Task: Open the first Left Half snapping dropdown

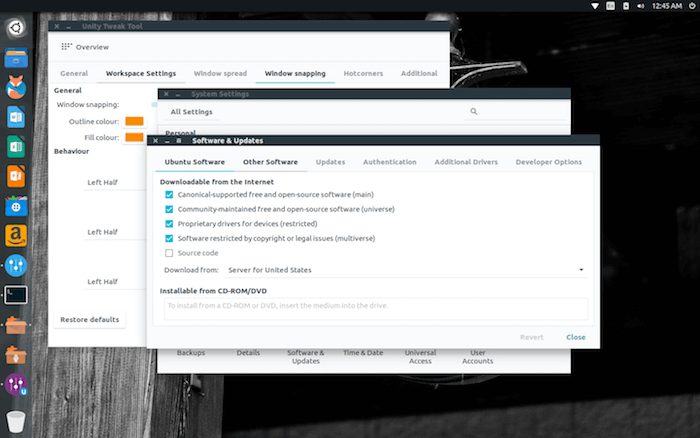Action: [115, 183]
